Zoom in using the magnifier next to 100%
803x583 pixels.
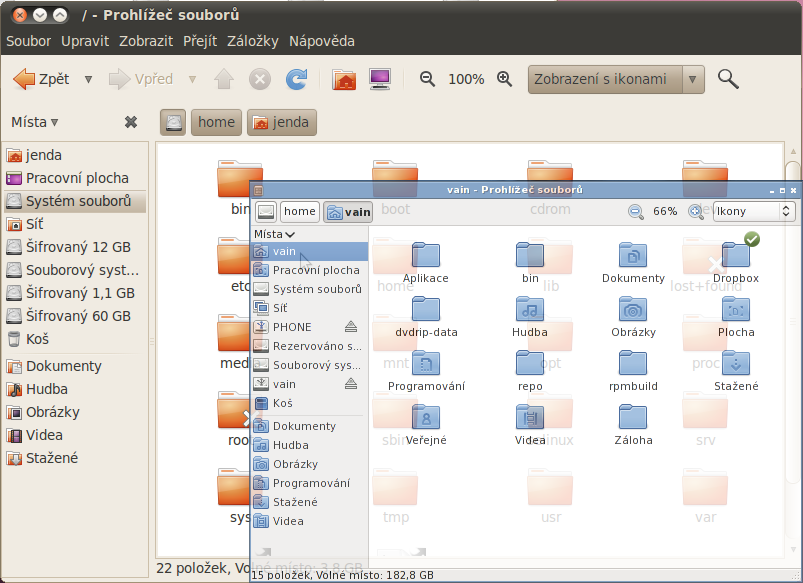point(505,80)
